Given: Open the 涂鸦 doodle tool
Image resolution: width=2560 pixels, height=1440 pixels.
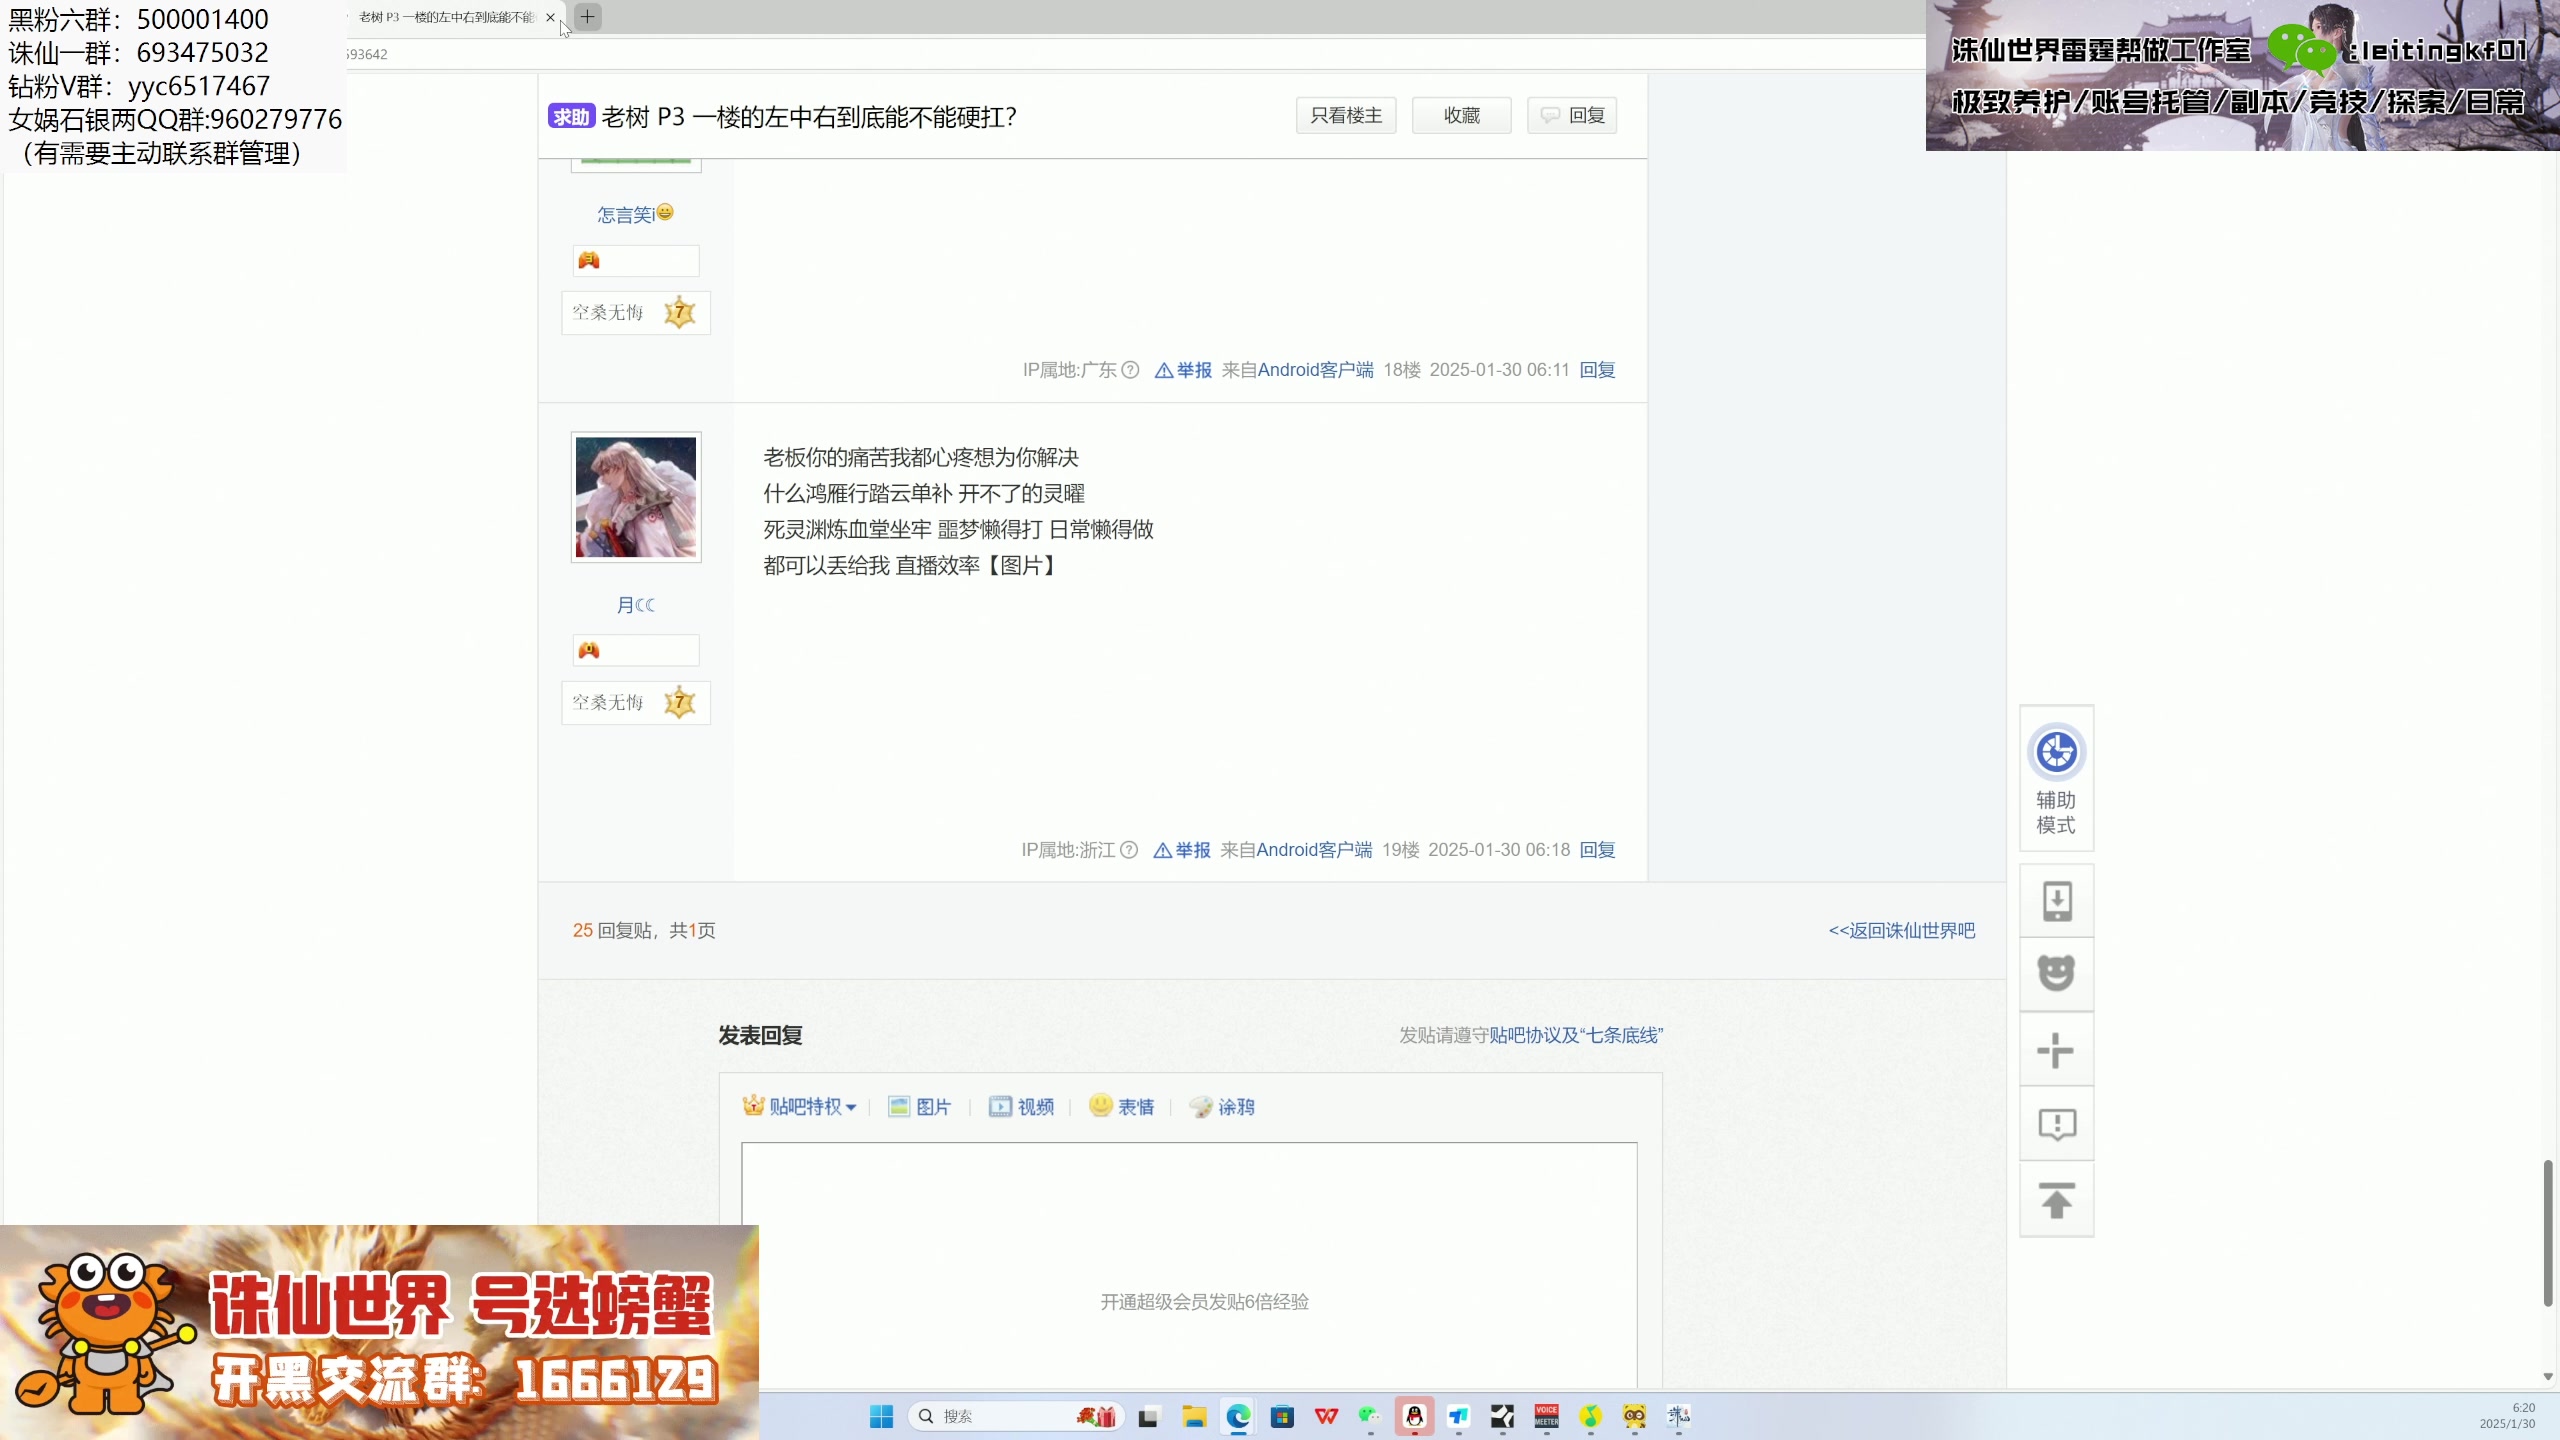Looking at the screenshot, I should pyautogui.click(x=1221, y=1106).
